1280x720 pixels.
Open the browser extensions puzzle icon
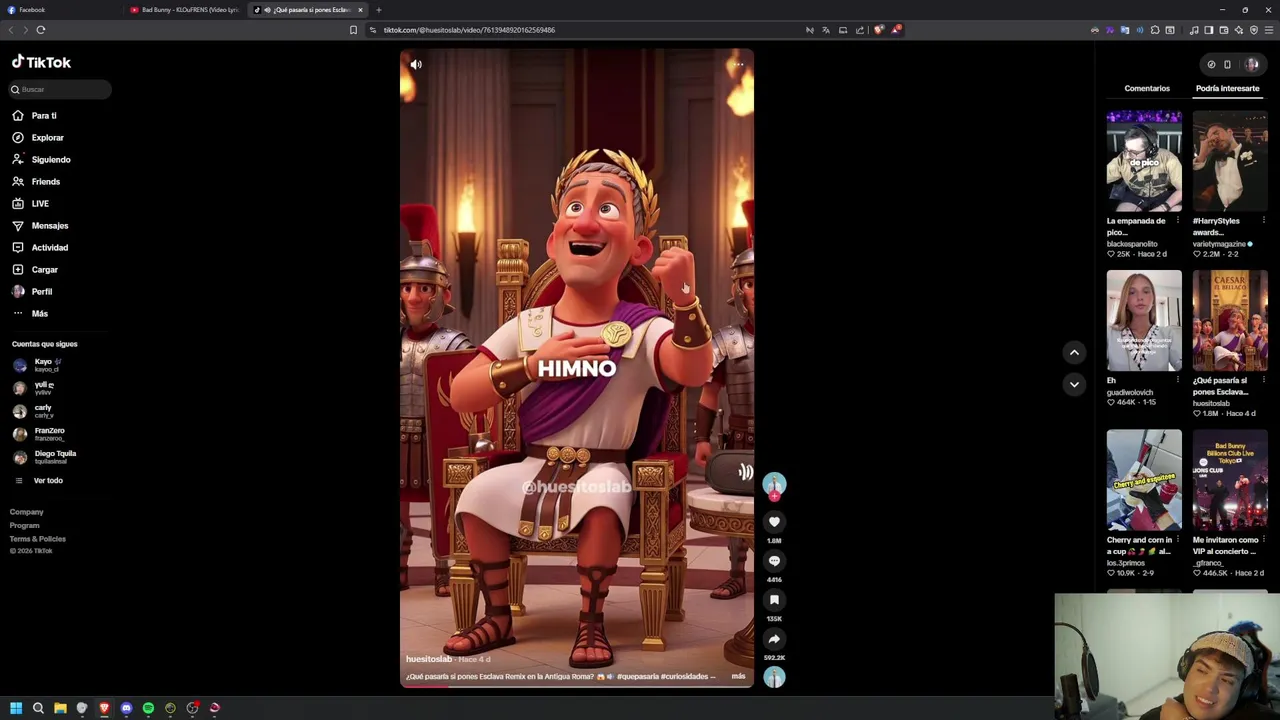click(x=1155, y=30)
